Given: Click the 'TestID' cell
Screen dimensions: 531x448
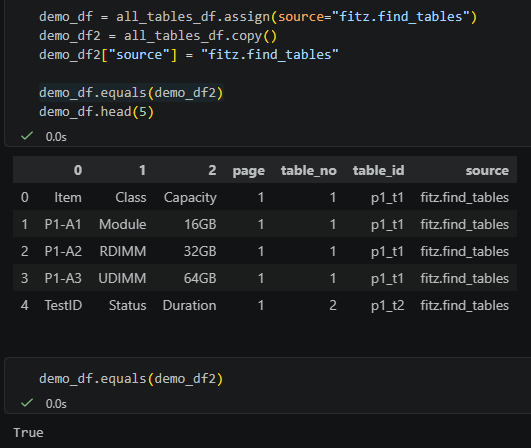Looking at the screenshot, I should click(63, 305).
